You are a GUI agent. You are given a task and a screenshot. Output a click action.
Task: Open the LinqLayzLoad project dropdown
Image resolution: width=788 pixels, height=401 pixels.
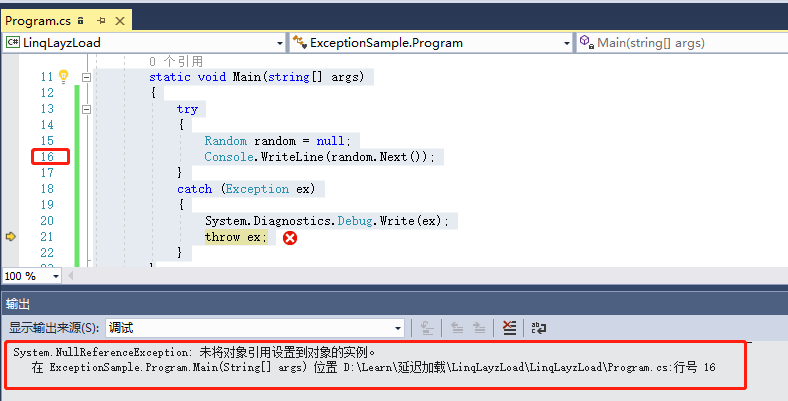pyautogui.click(x=145, y=43)
